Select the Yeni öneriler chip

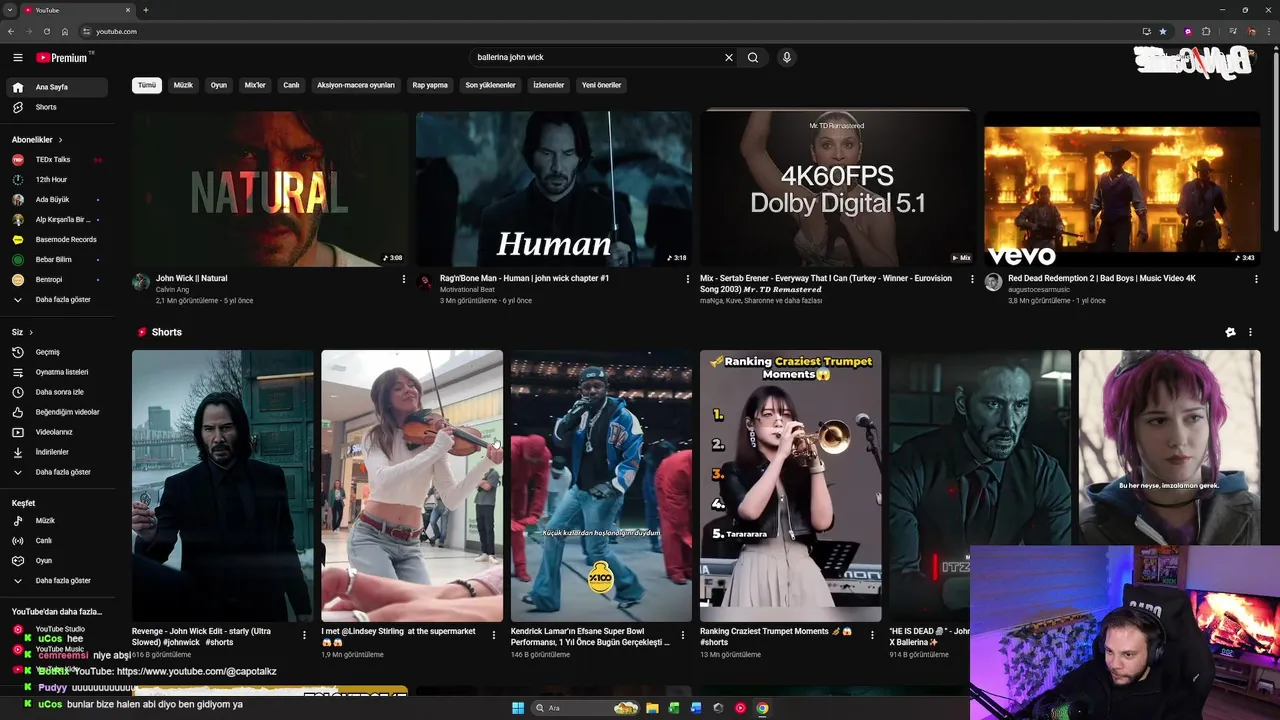tap(601, 85)
